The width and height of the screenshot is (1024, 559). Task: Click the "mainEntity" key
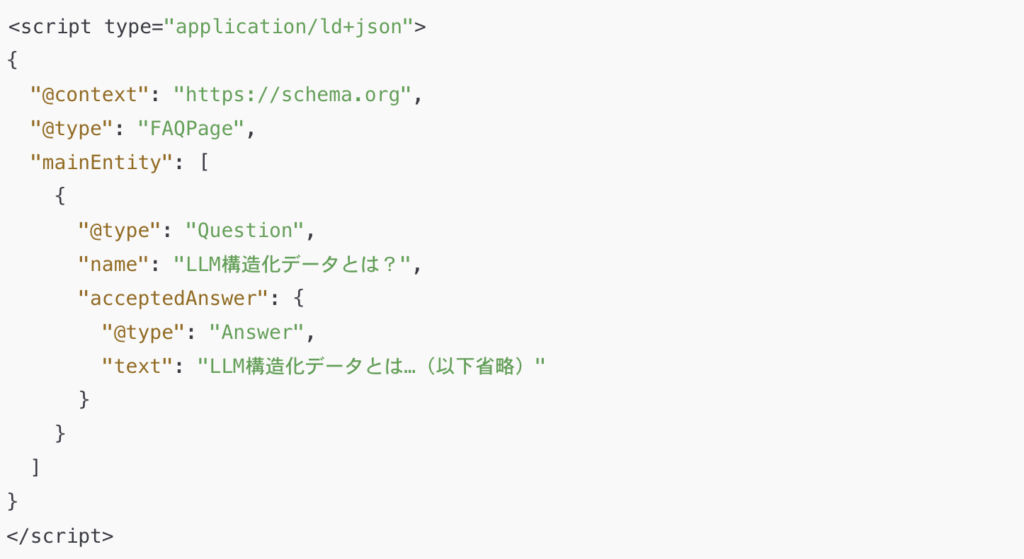coord(102,163)
